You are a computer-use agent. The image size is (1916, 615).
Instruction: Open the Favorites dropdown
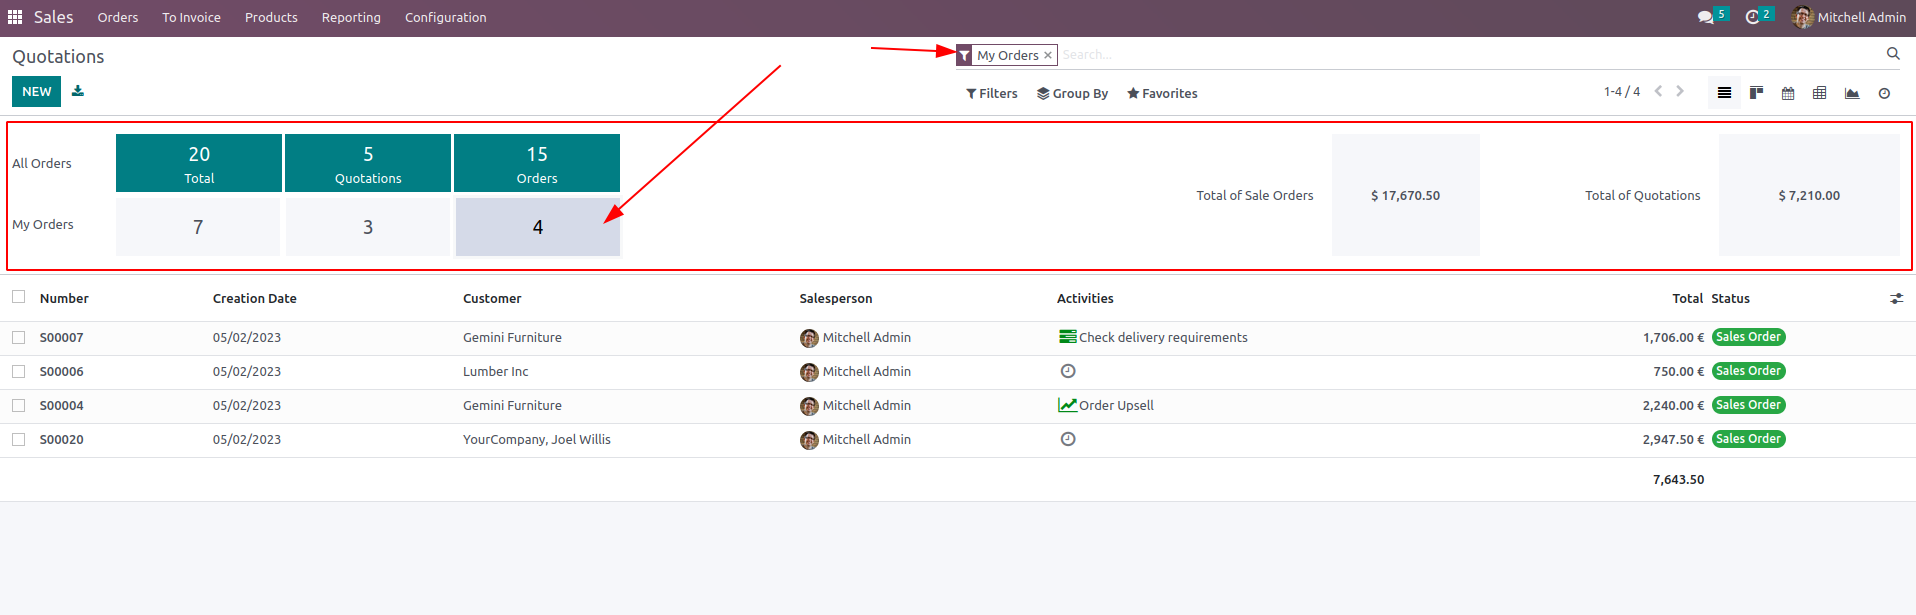[x=1162, y=93]
